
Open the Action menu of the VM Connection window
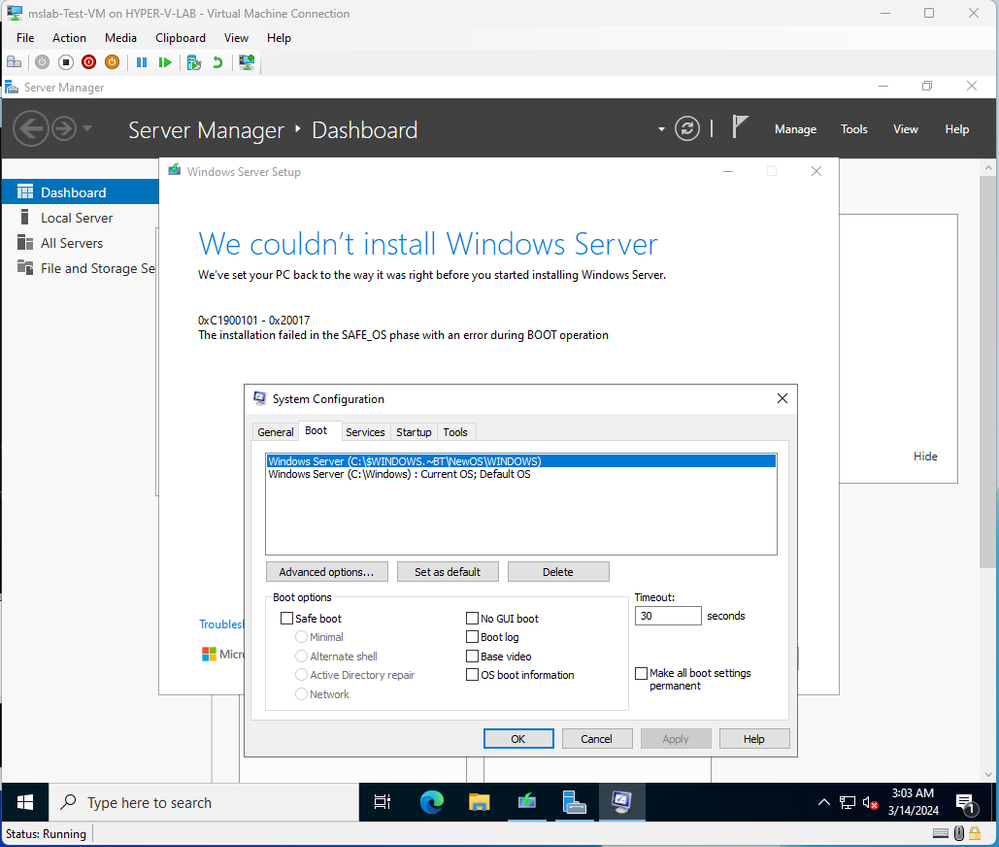[x=69, y=38]
